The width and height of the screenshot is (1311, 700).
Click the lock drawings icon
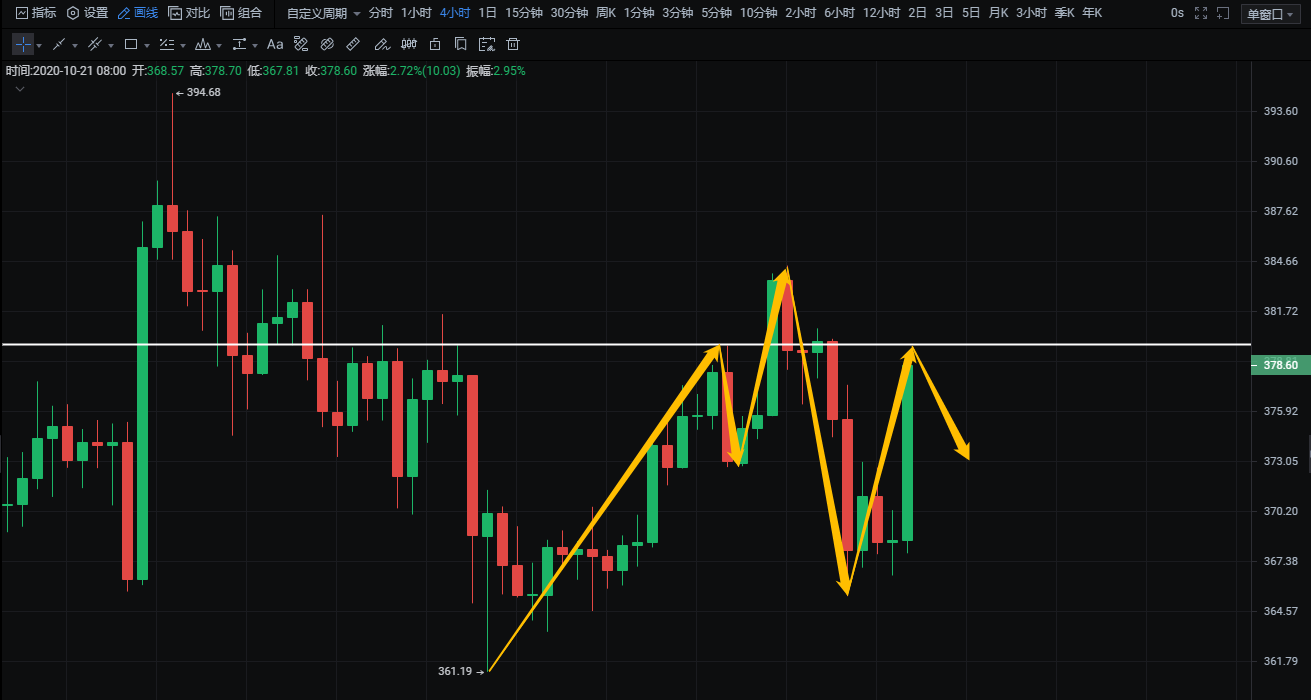[x=434, y=45]
